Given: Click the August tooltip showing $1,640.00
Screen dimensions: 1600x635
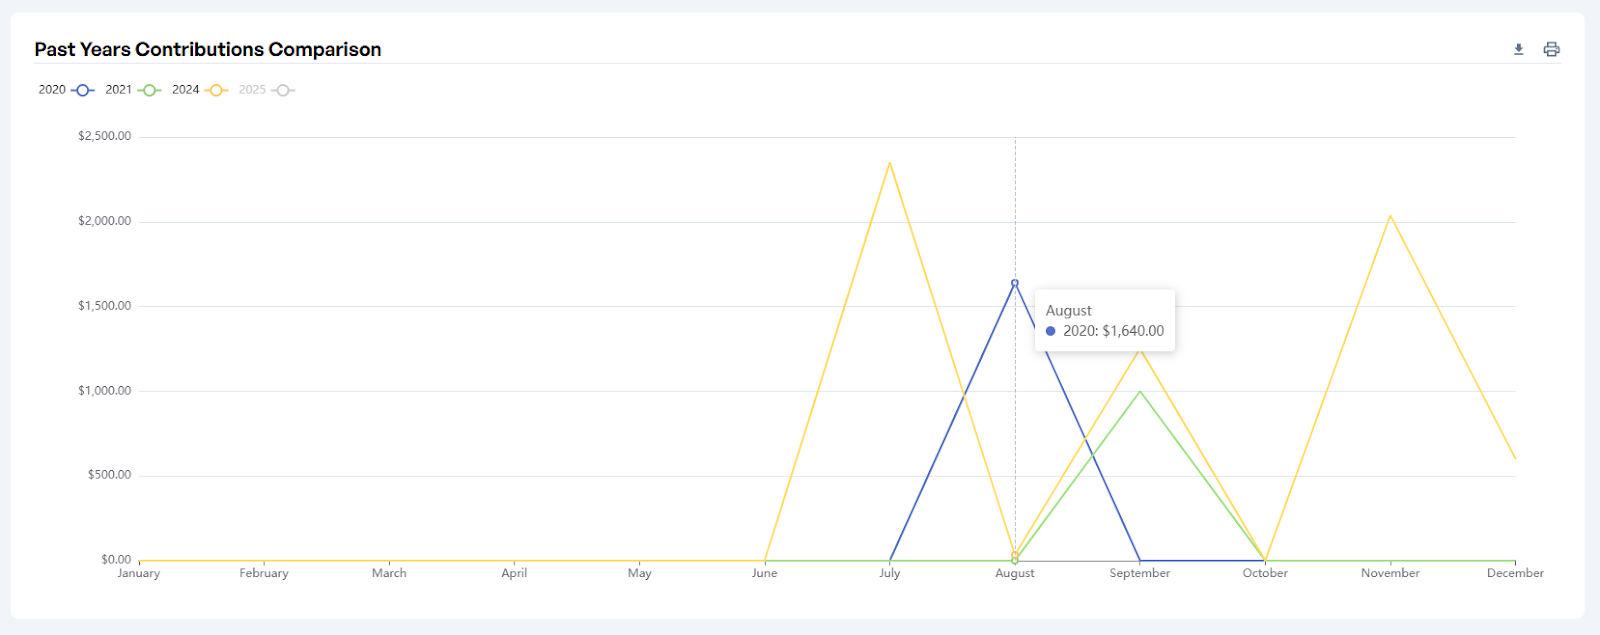Looking at the screenshot, I should click(x=1104, y=321).
